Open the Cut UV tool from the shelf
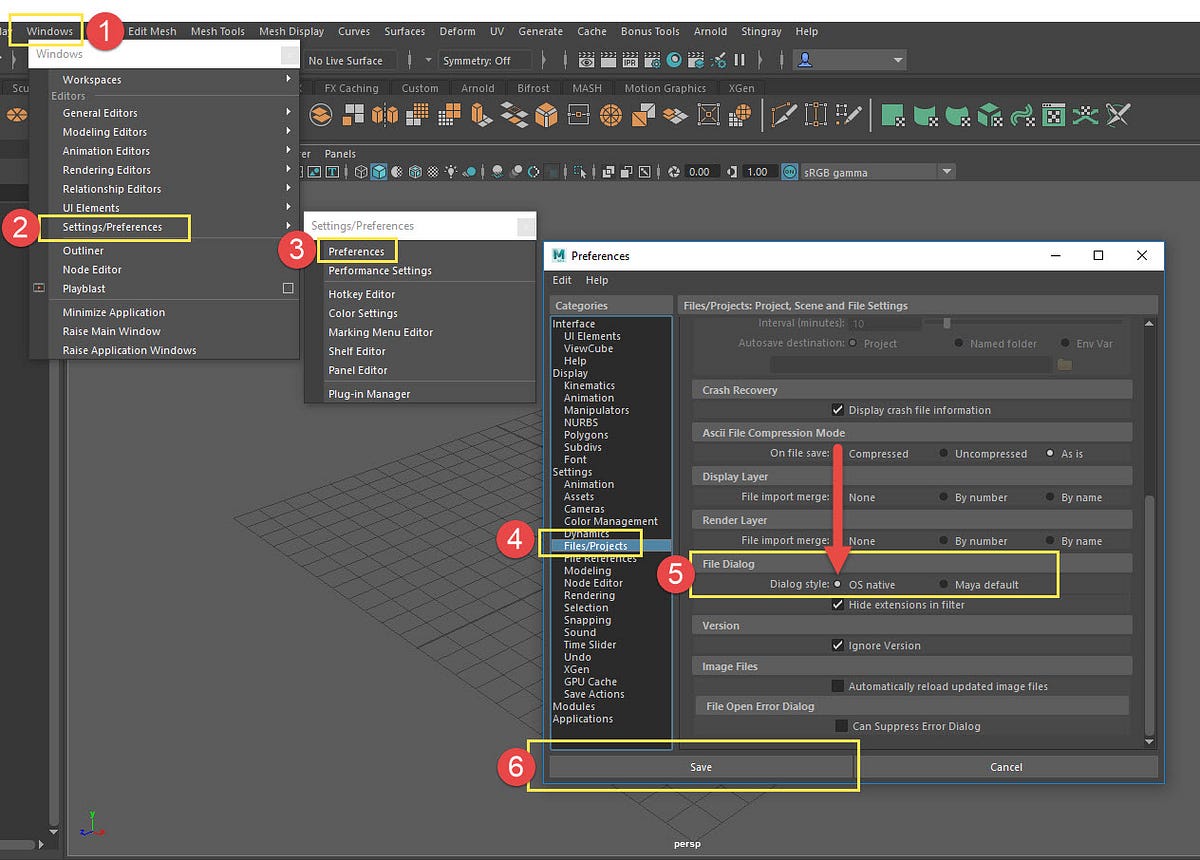1200x860 pixels. click(1117, 115)
